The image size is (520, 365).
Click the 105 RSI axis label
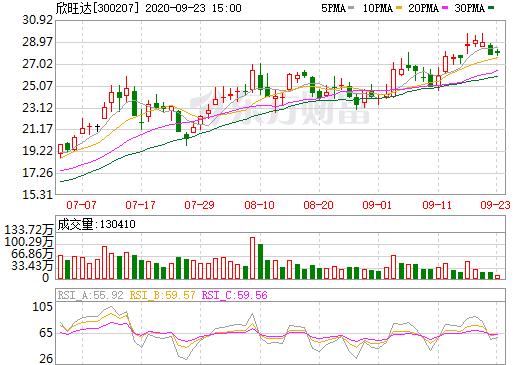click(x=43, y=307)
